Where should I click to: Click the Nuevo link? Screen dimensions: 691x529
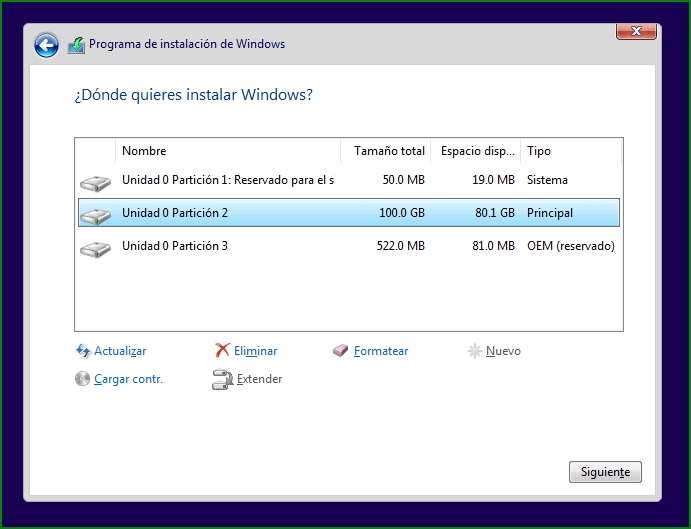tap(503, 351)
